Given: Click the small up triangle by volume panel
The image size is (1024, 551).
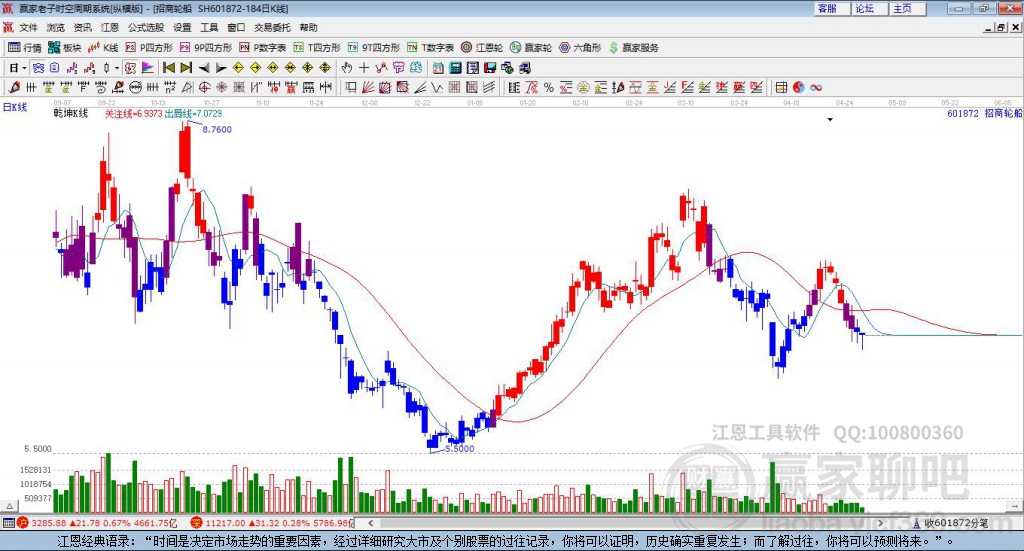Looking at the screenshot, I should 10,506.
